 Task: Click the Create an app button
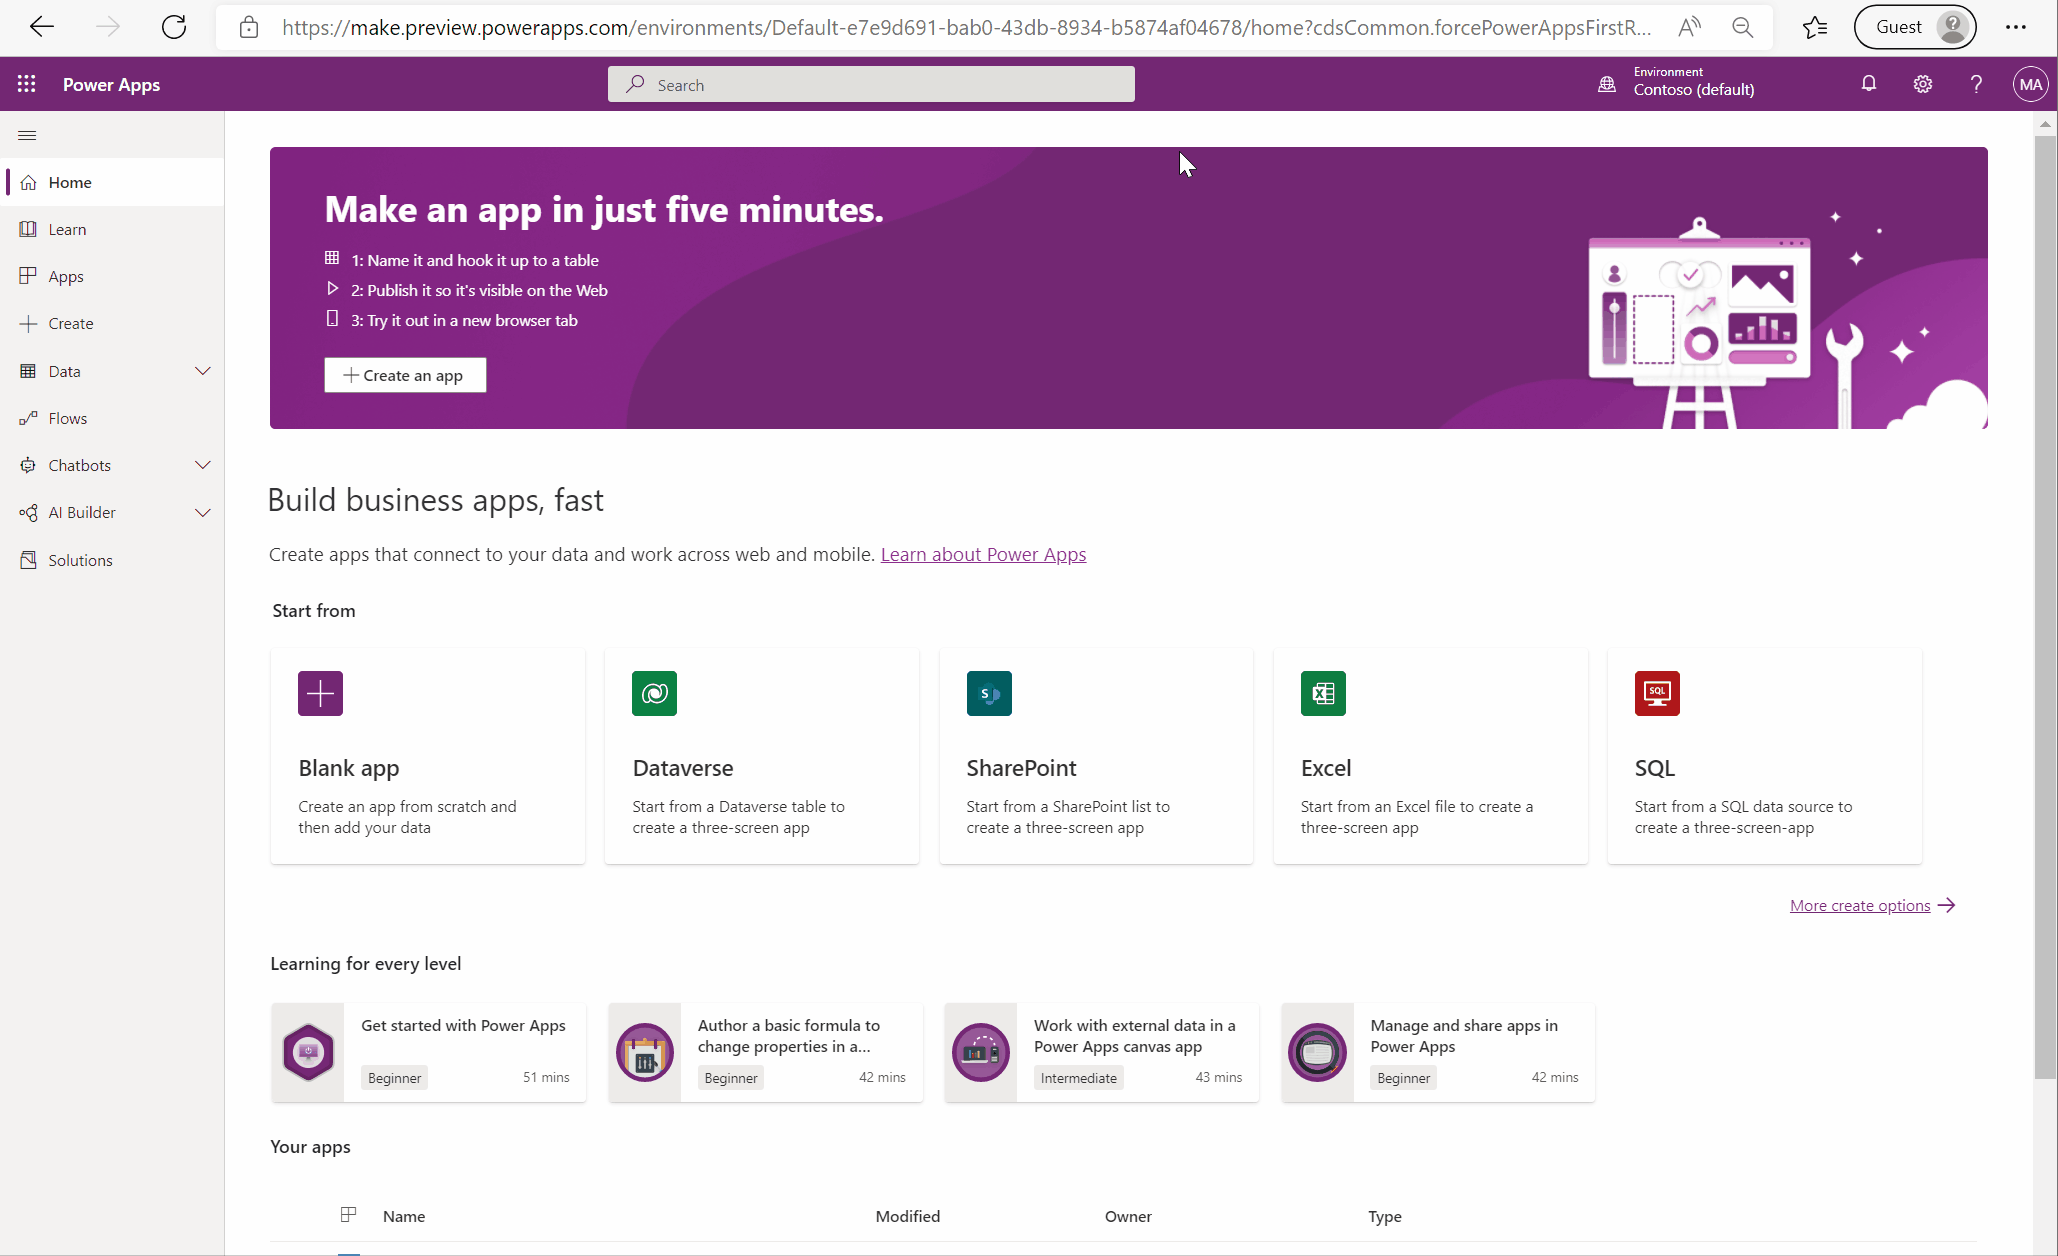coord(405,375)
